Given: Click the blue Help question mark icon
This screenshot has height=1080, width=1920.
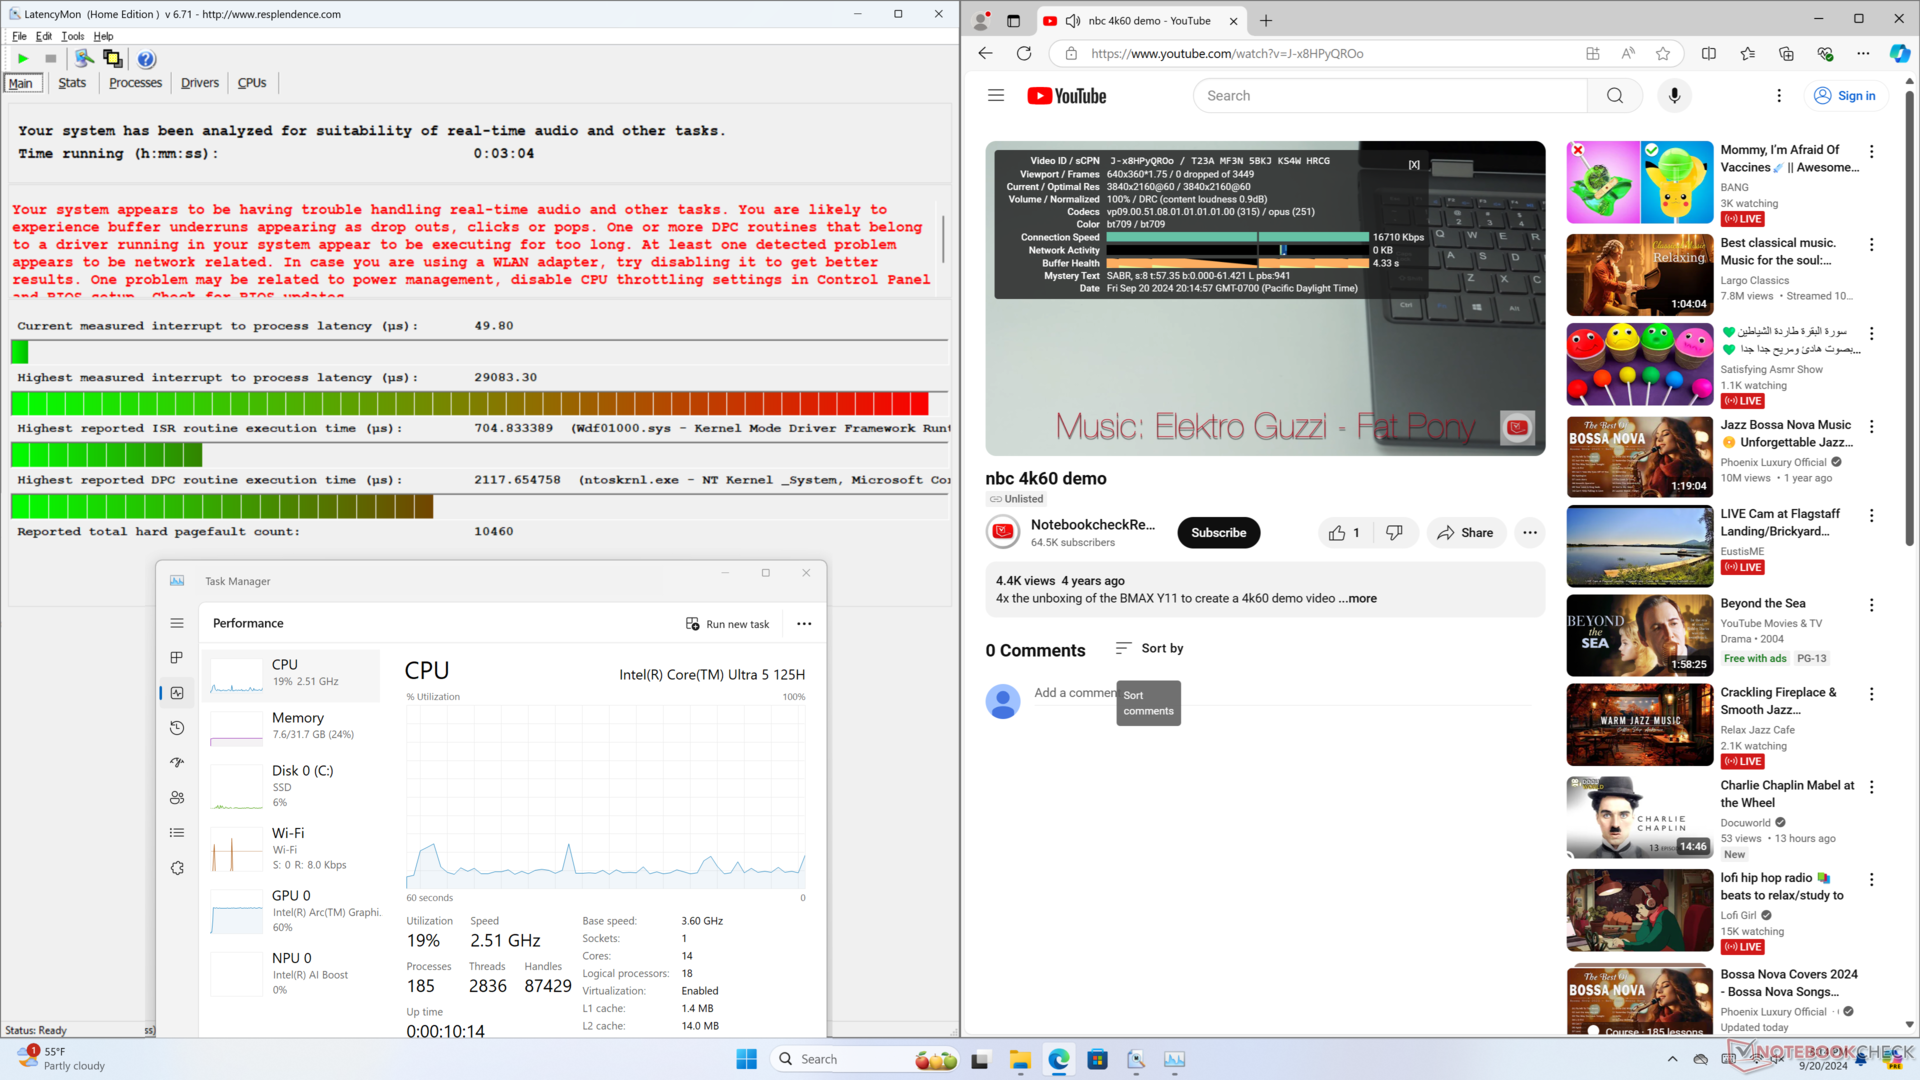Looking at the screenshot, I should (x=146, y=59).
